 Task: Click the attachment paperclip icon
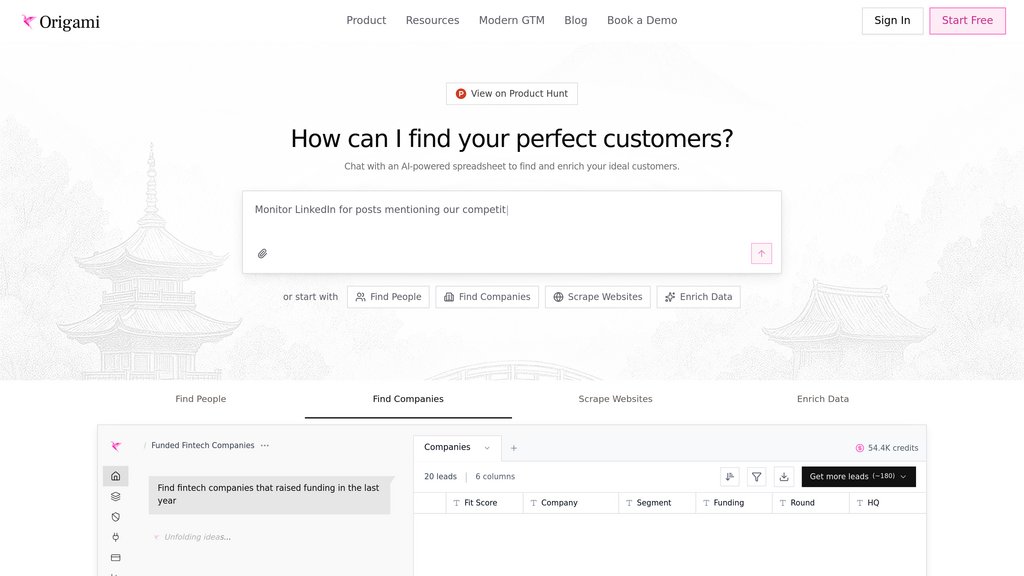[262, 254]
